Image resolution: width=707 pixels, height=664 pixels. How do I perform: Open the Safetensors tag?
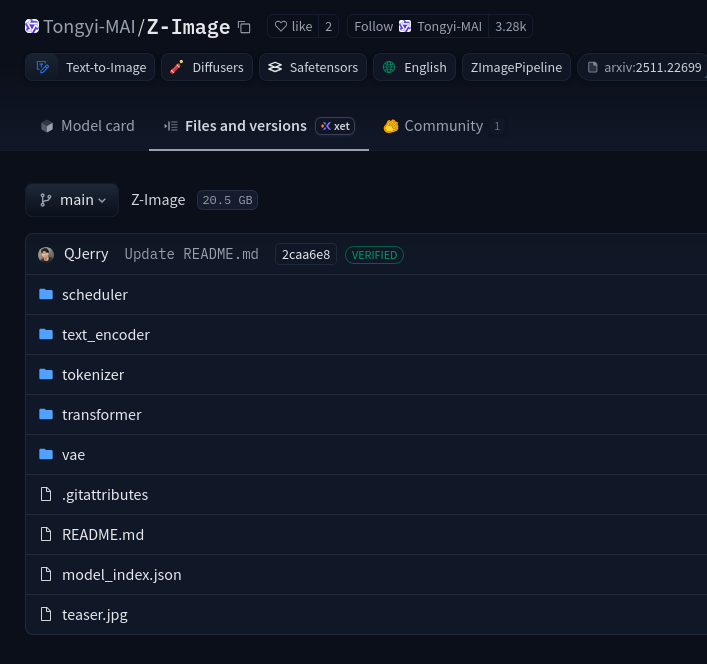tap(313, 67)
